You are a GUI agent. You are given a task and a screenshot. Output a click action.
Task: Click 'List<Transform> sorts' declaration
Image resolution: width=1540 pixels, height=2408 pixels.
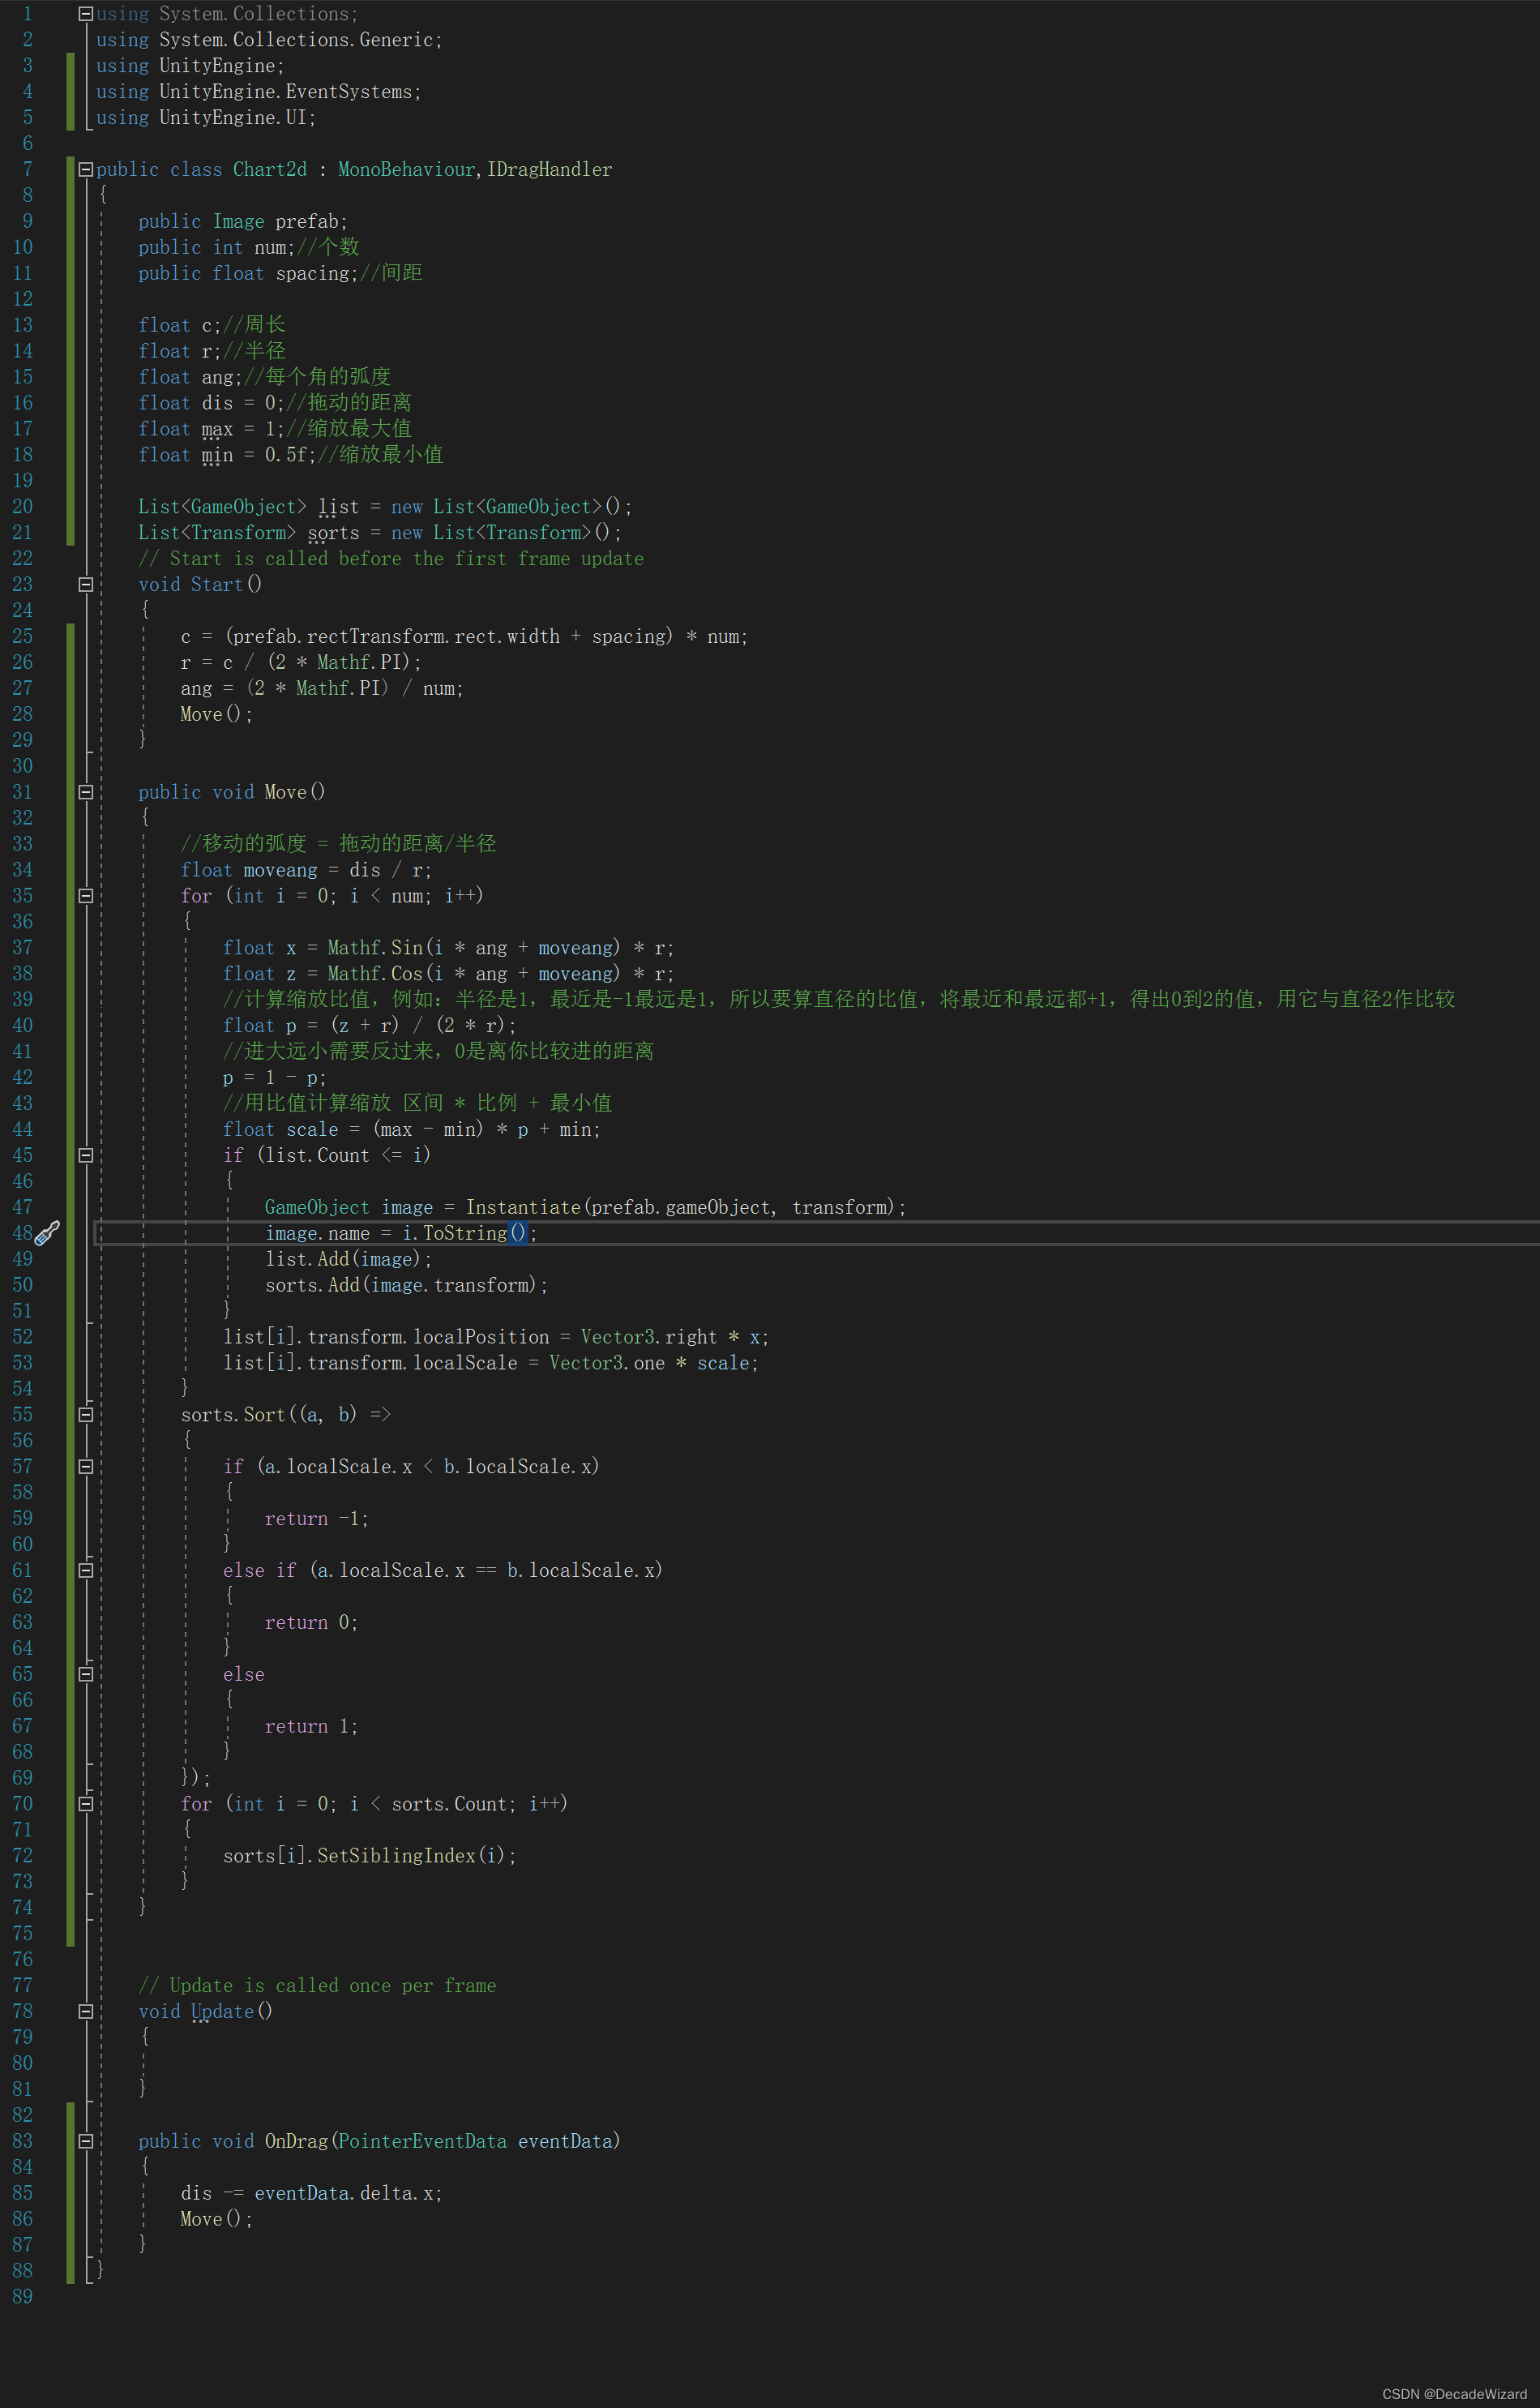[x=248, y=533]
